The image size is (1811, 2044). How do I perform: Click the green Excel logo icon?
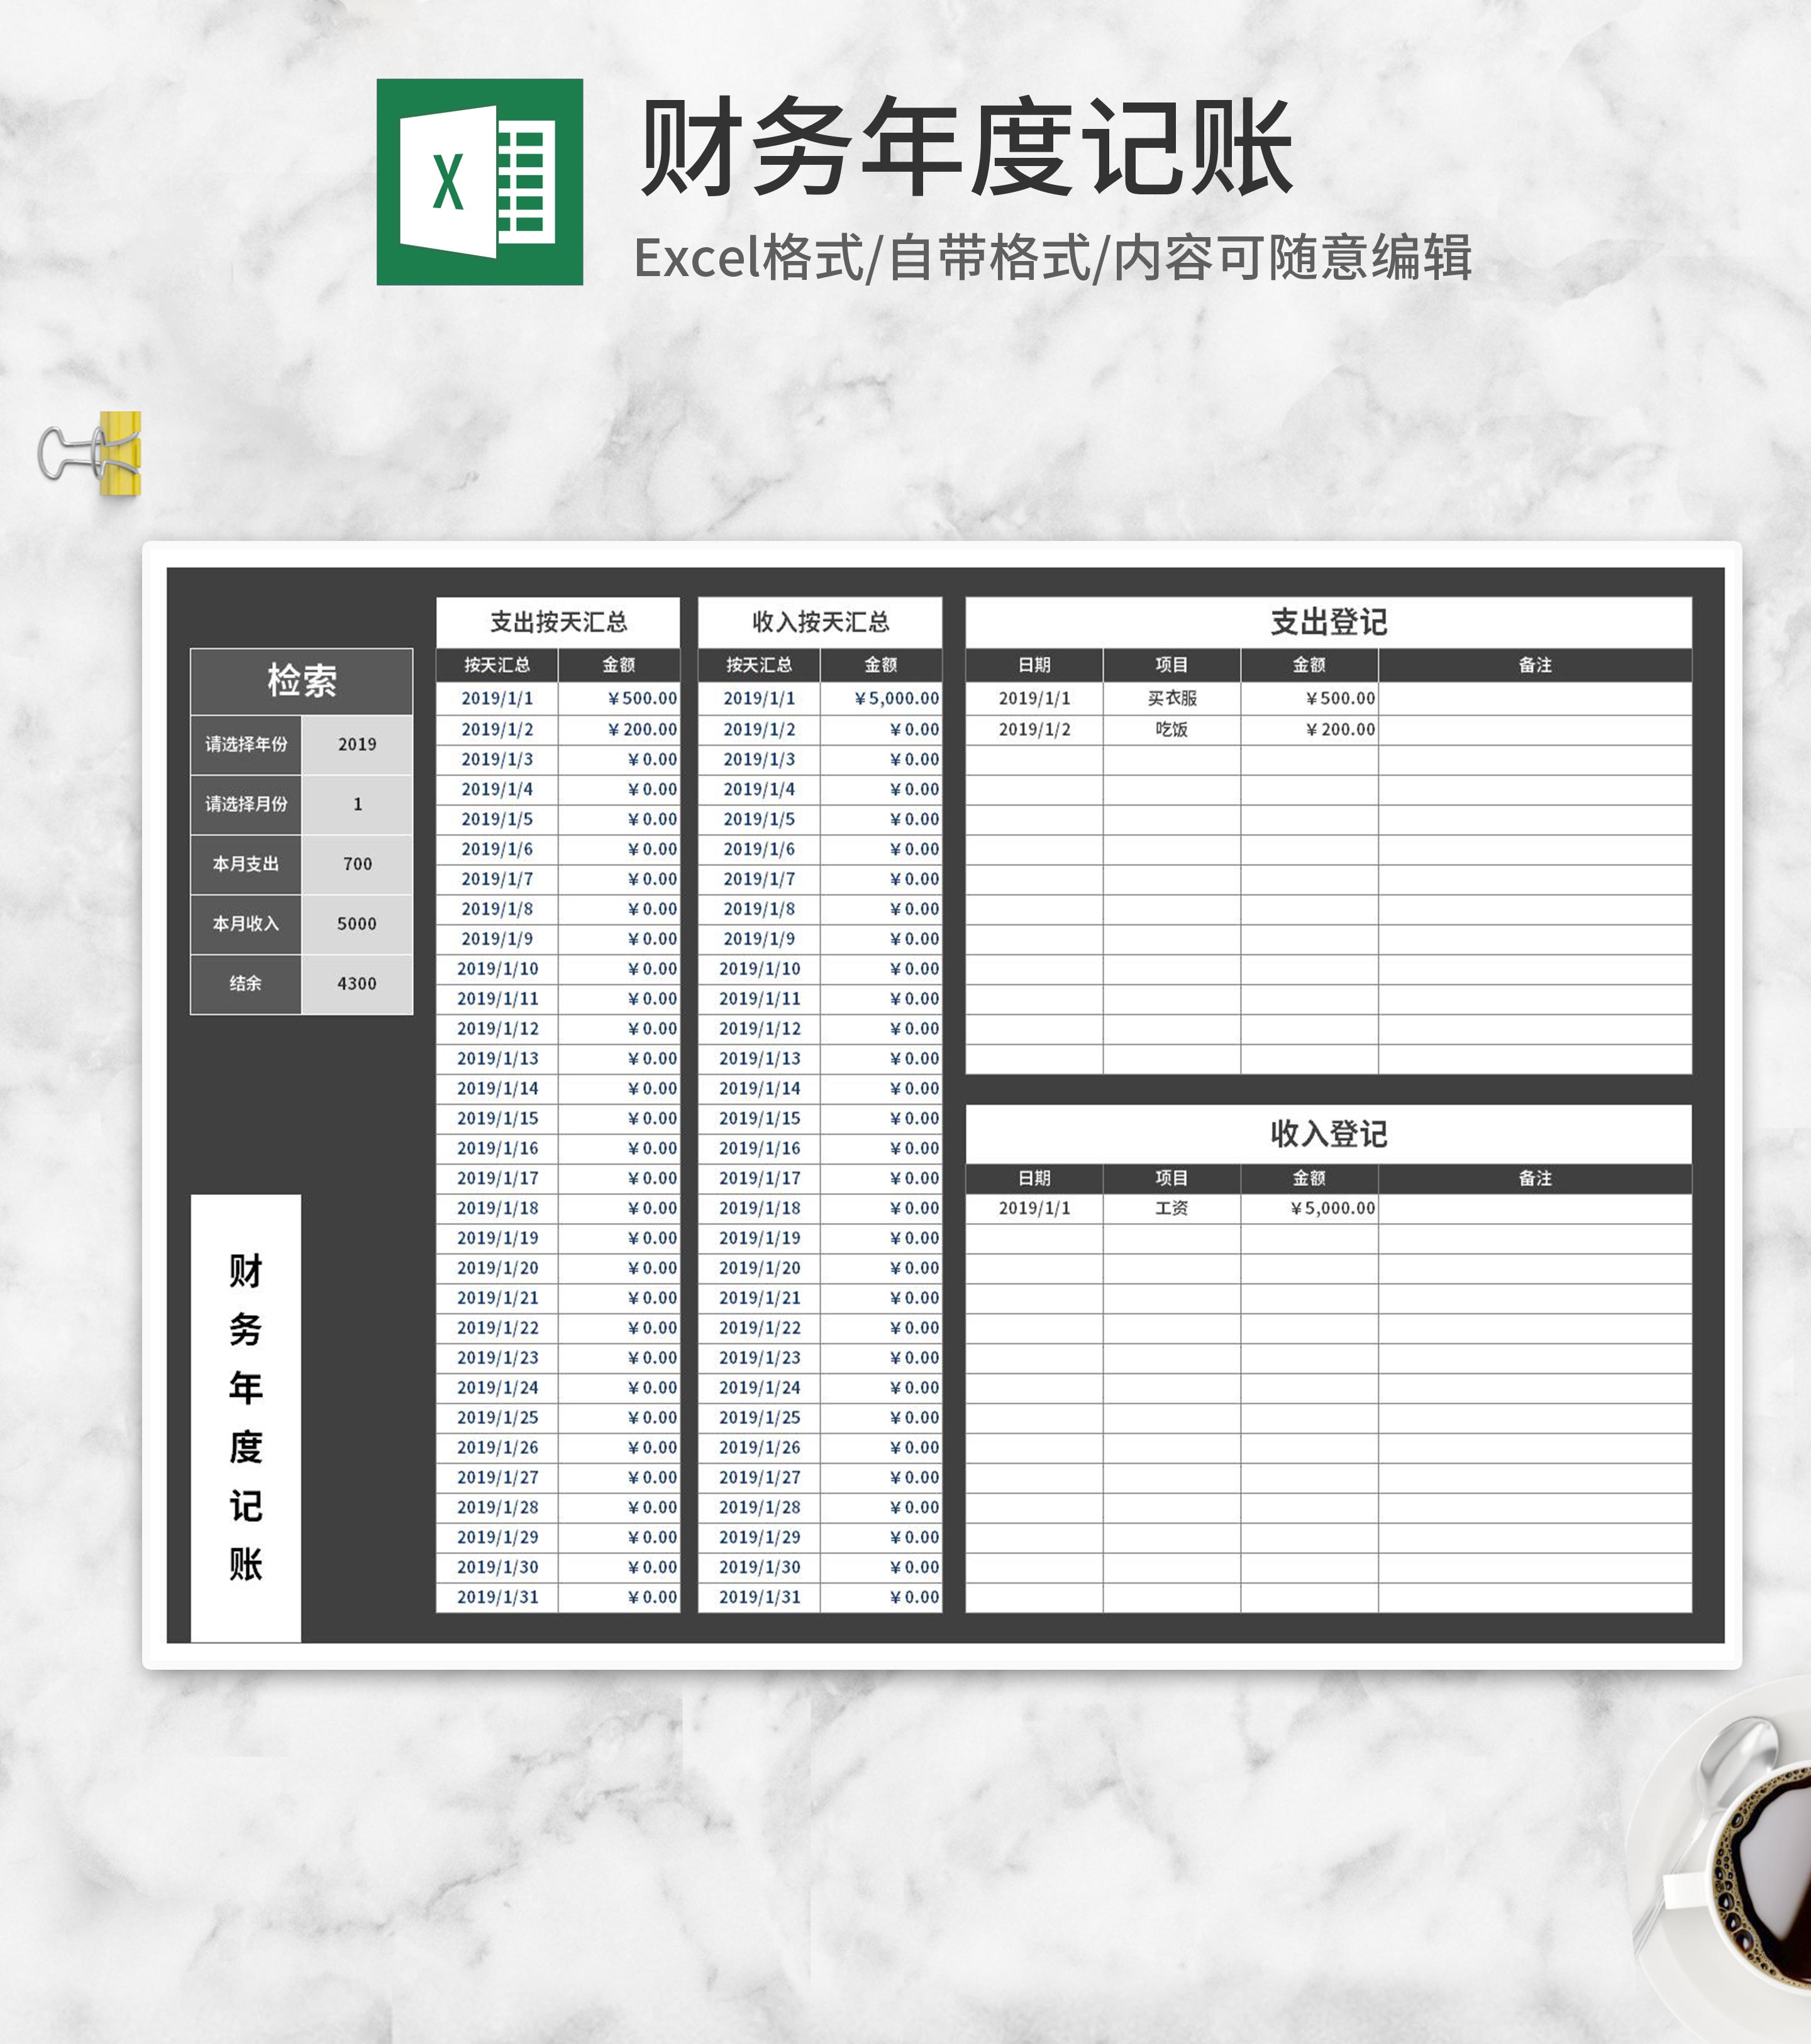pos(479,182)
